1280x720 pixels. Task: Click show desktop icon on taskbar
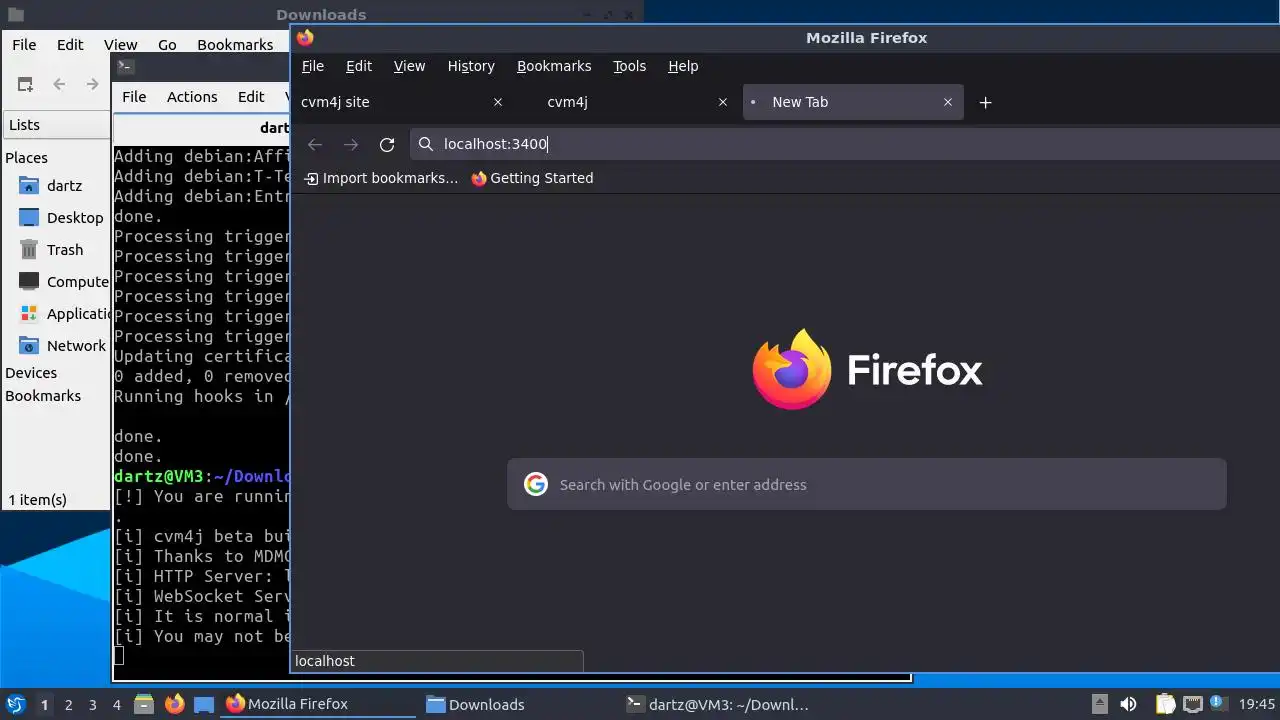pyautogui.click(x=204, y=704)
